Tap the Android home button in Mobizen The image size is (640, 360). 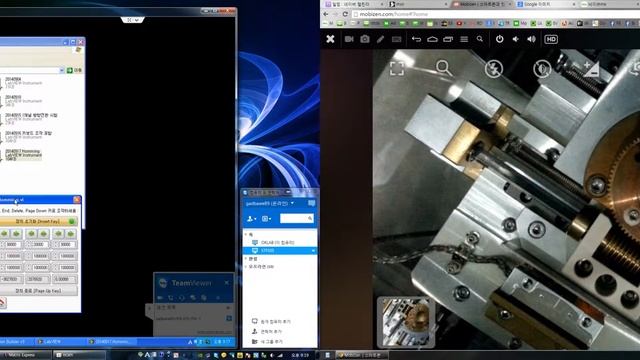point(432,39)
